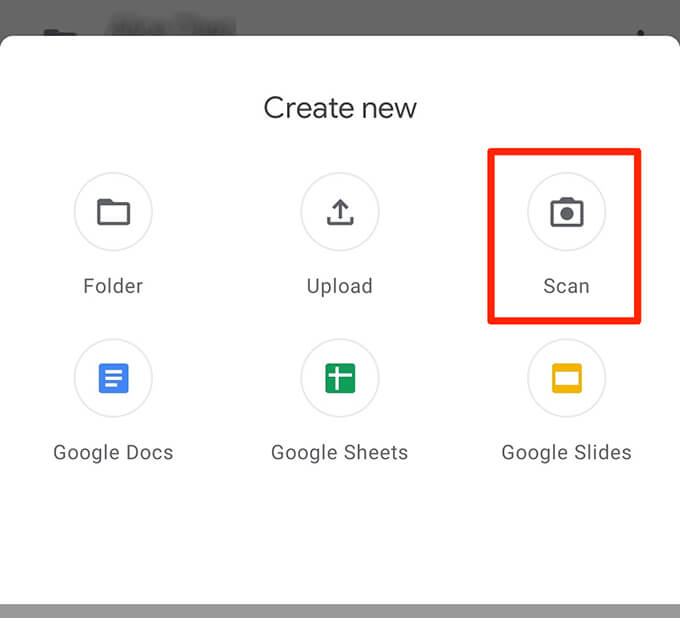680x618 pixels.
Task: Click the "Create new" heading
Action: pos(340,108)
